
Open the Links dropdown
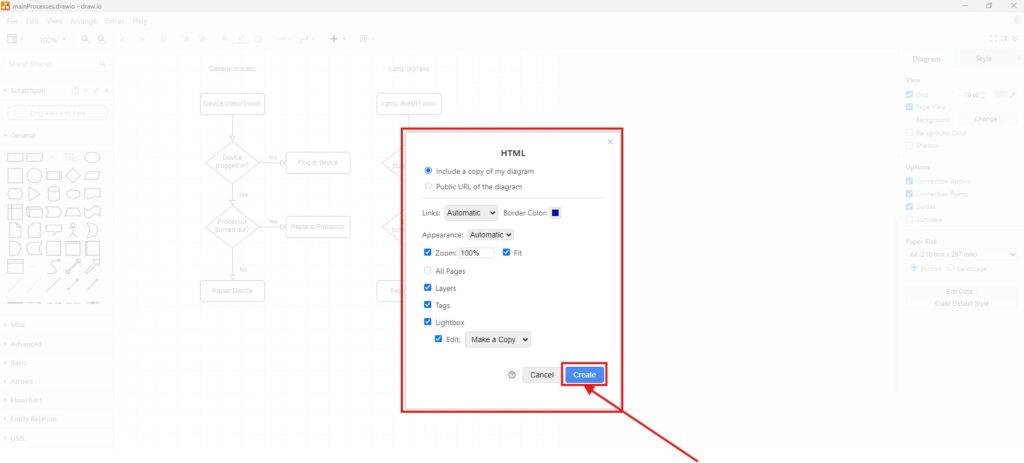click(471, 213)
